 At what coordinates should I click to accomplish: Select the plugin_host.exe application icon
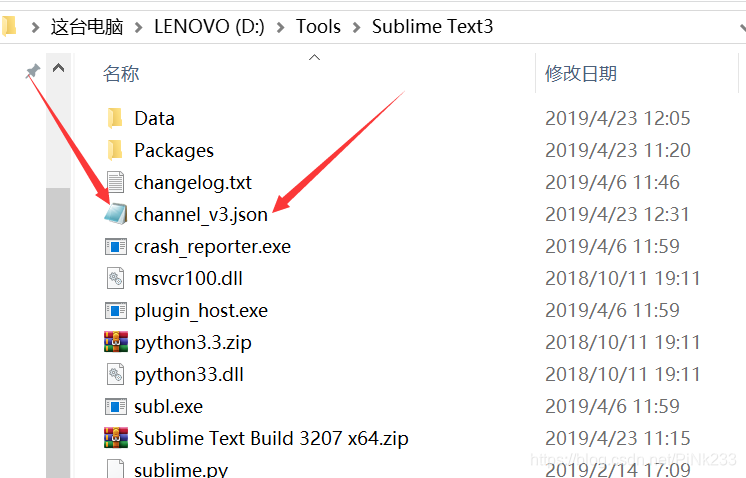pos(116,311)
